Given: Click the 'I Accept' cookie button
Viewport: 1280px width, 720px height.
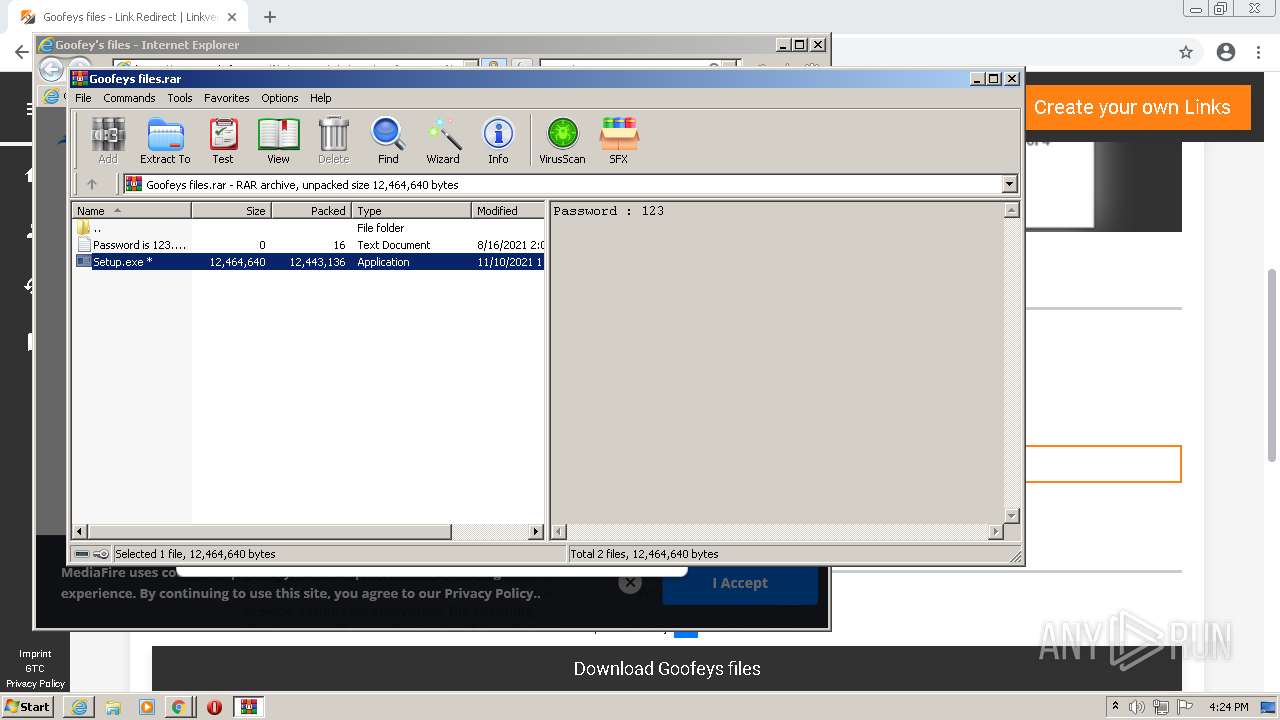Looking at the screenshot, I should pyautogui.click(x=740, y=583).
